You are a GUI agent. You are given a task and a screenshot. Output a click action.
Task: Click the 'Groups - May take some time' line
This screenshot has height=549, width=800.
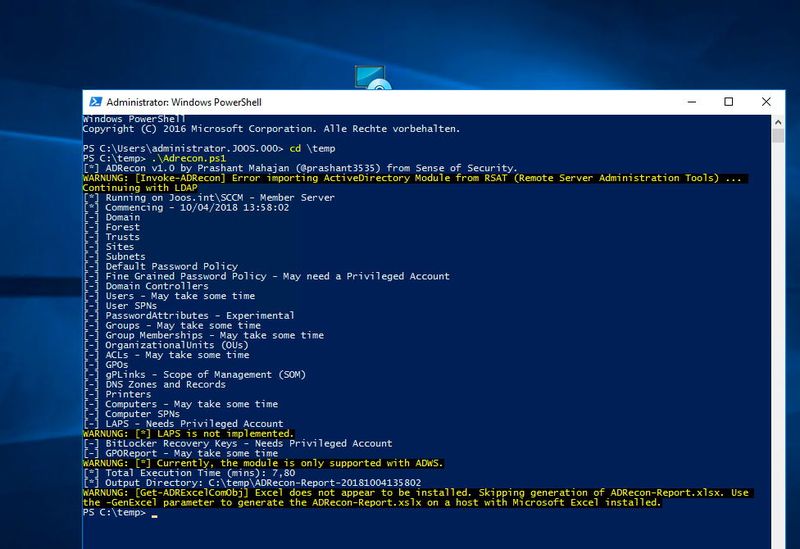pyautogui.click(x=172, y=325)
